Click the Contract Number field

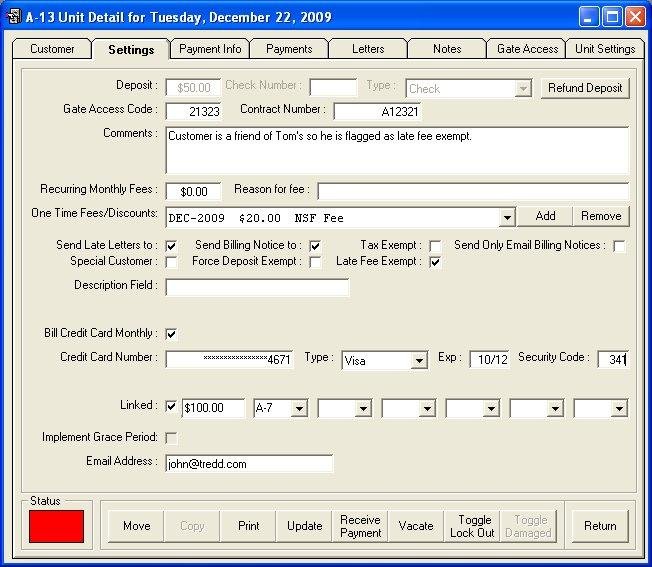377,111
